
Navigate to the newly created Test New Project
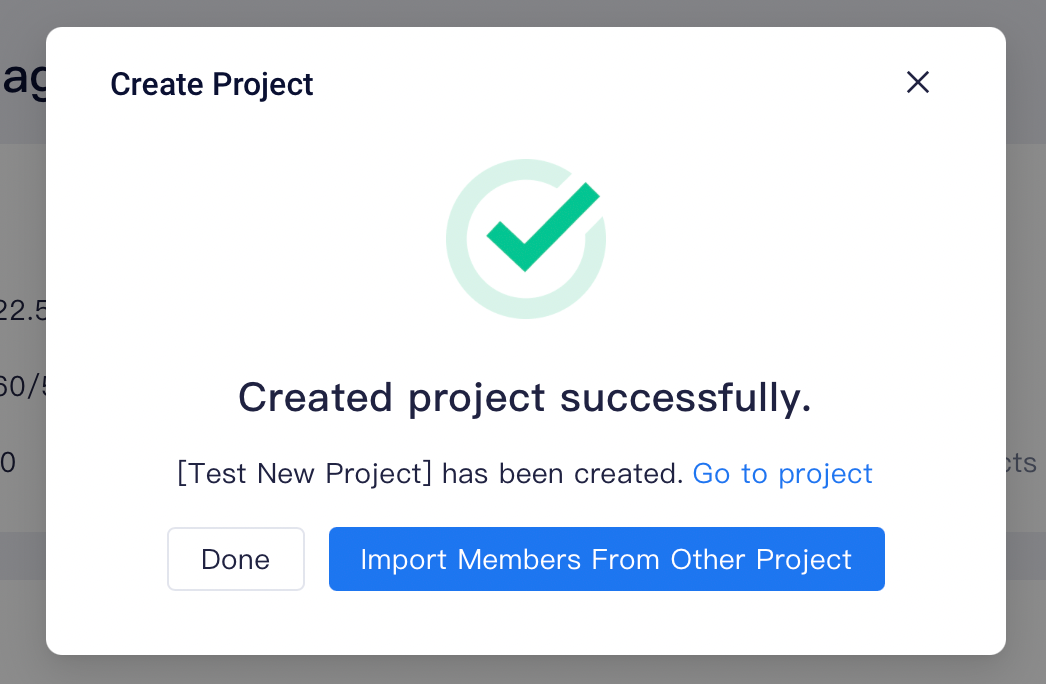782,474
